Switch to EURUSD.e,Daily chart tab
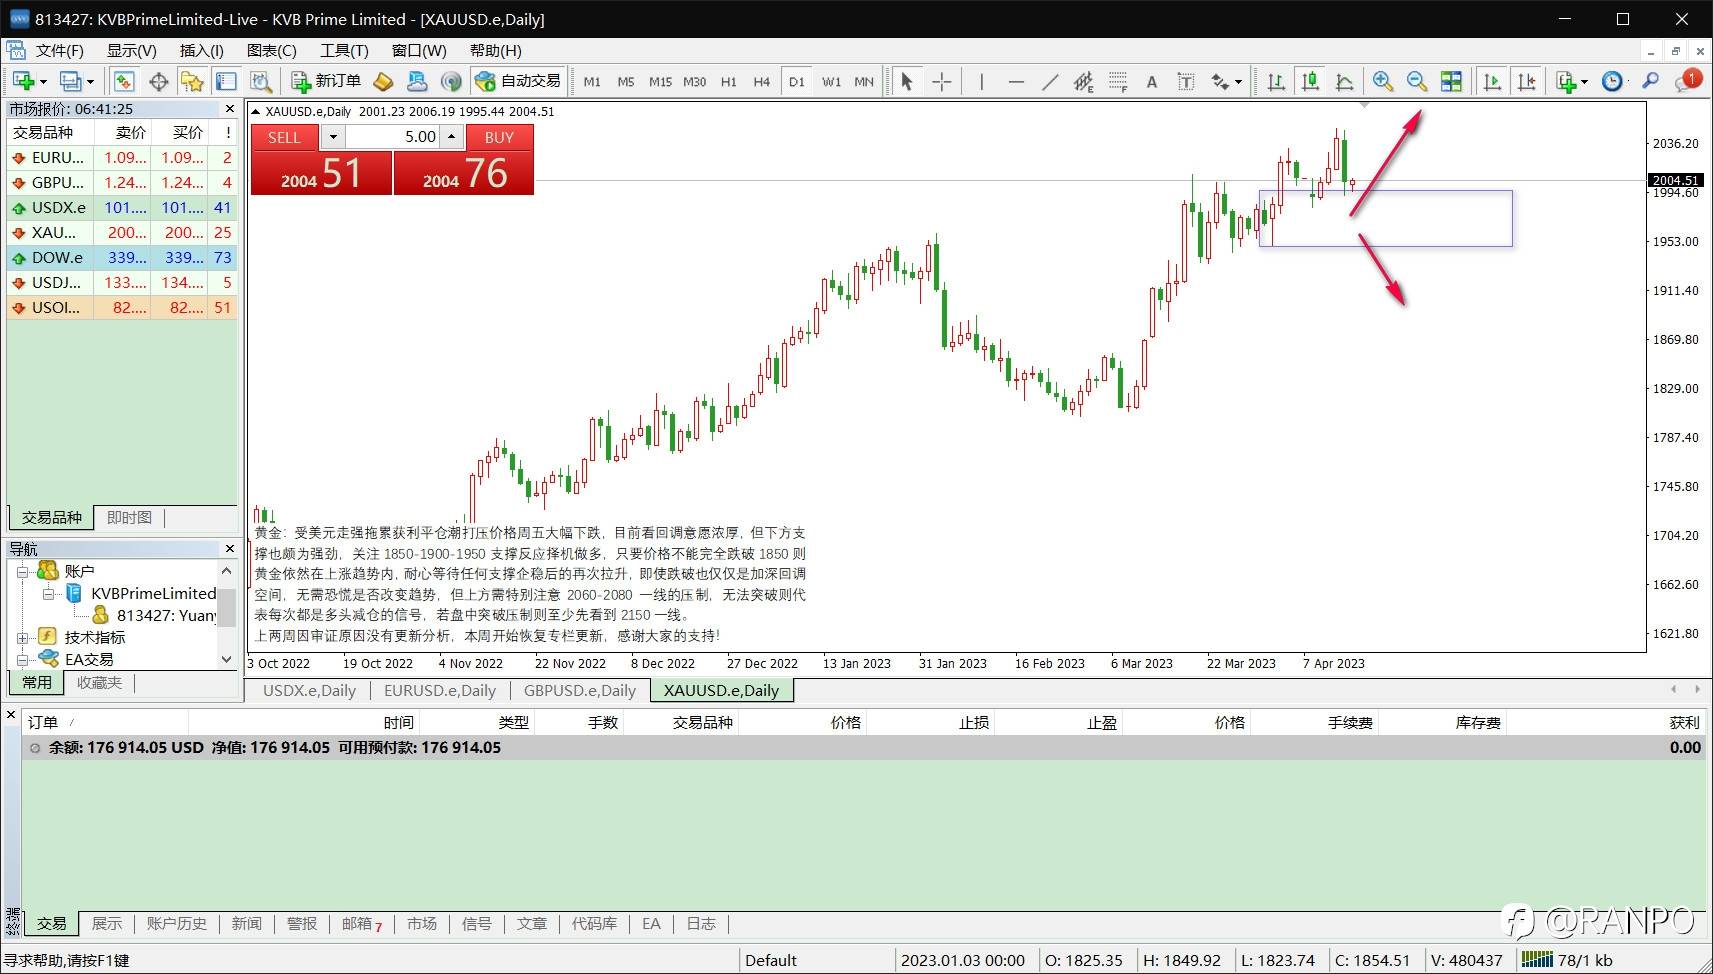 [x=439, y=690]
